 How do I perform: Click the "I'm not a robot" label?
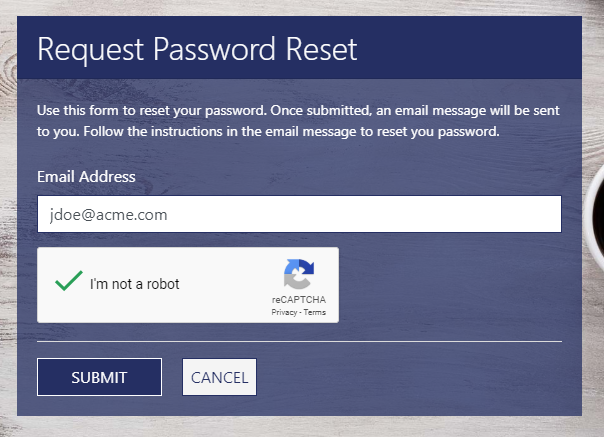(x=135, y=284)
